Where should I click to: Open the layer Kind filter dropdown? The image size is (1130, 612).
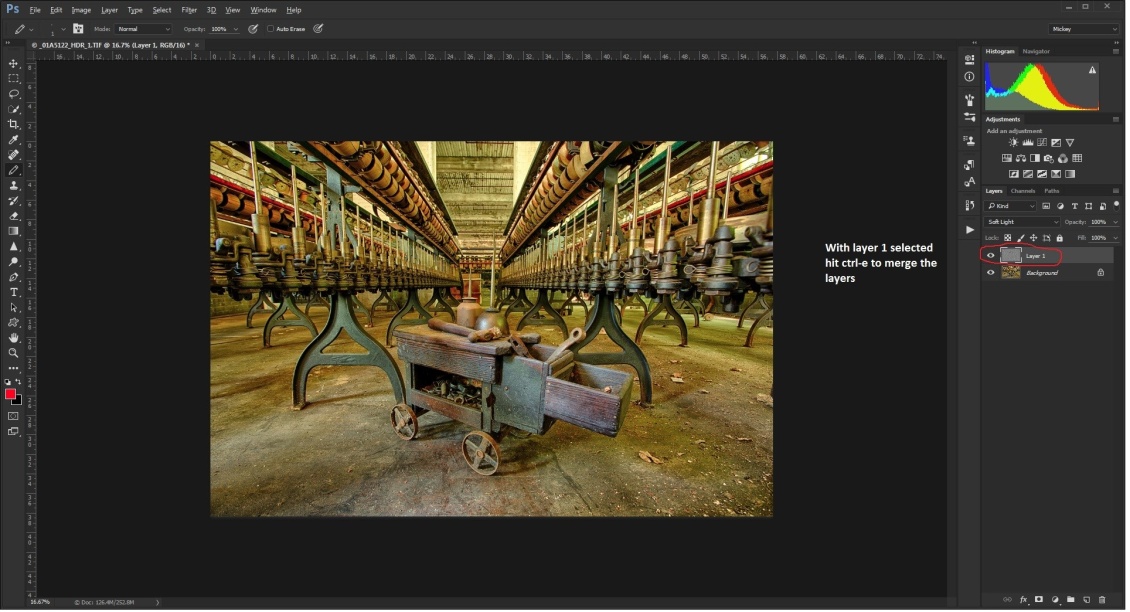click(1010, 206)
